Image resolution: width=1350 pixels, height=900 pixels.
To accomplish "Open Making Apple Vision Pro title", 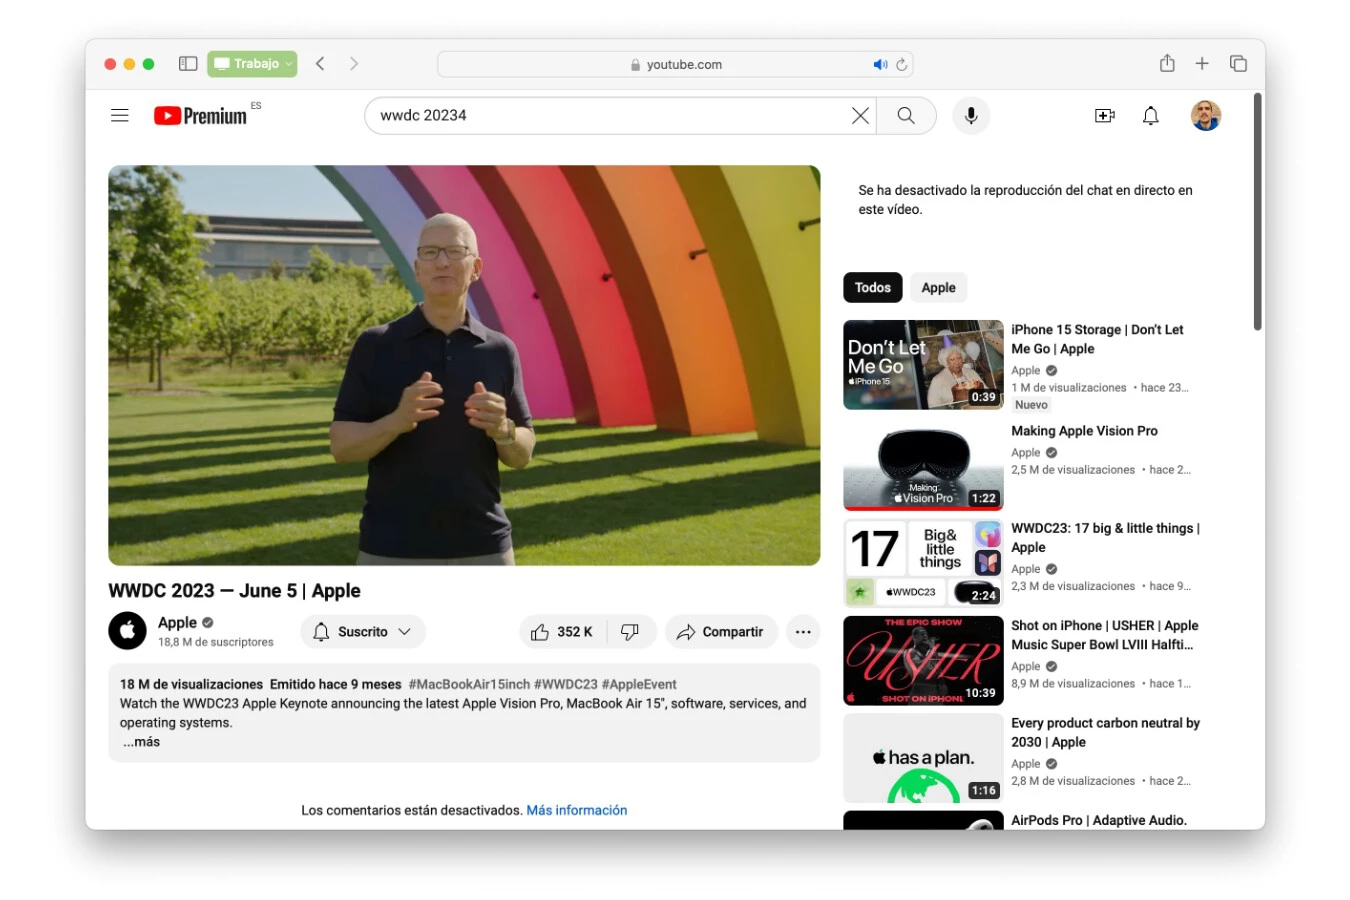I will [x=1084, y=431].
